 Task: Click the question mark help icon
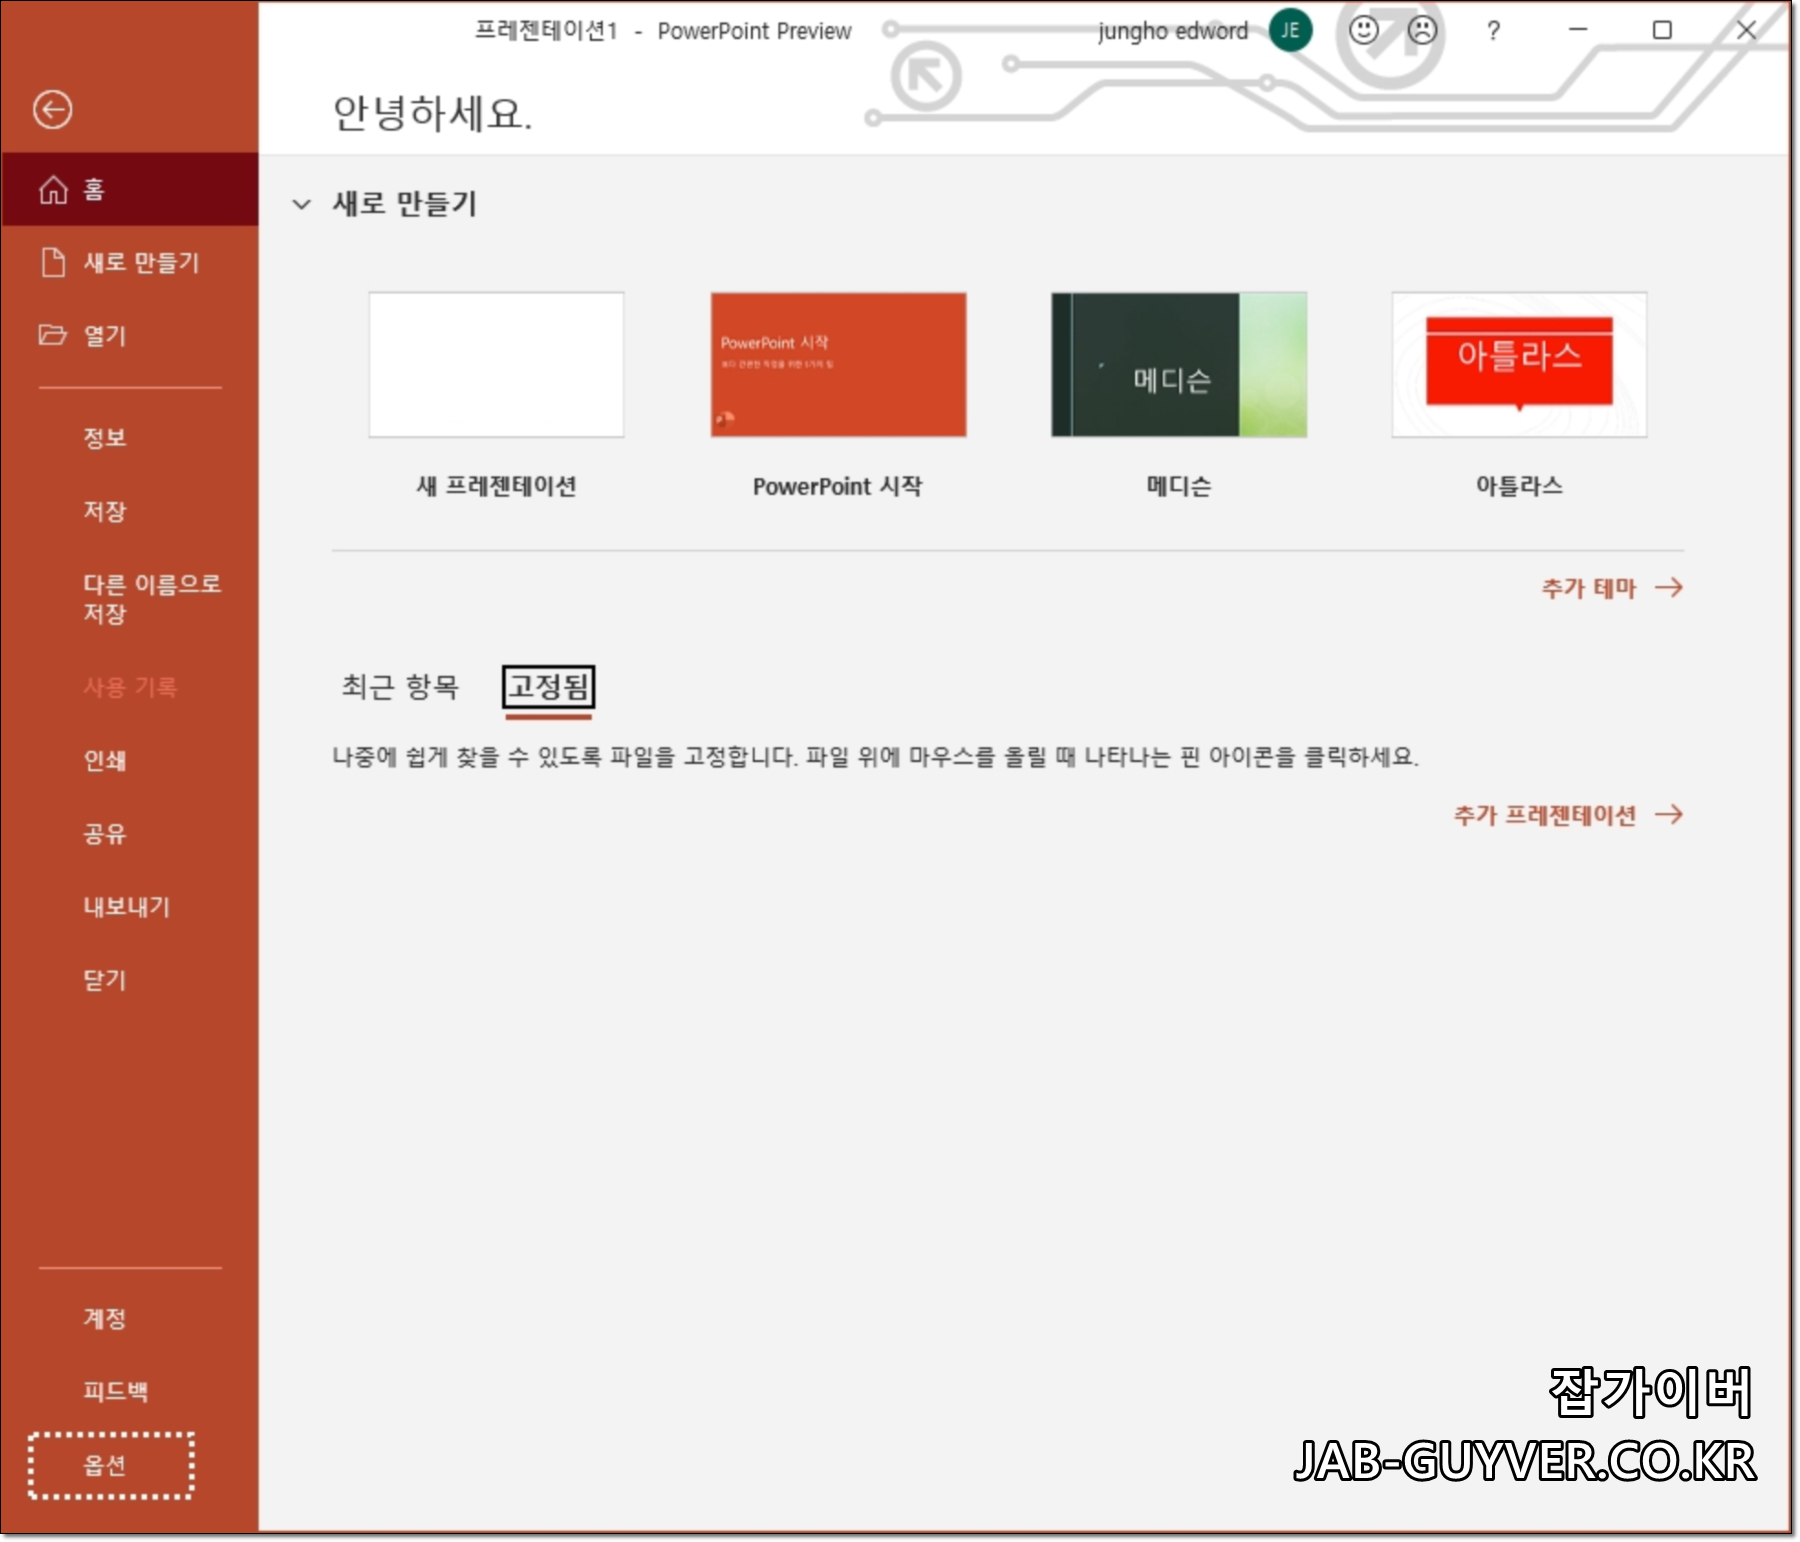pyautogui.click(x=1493, y=31)
